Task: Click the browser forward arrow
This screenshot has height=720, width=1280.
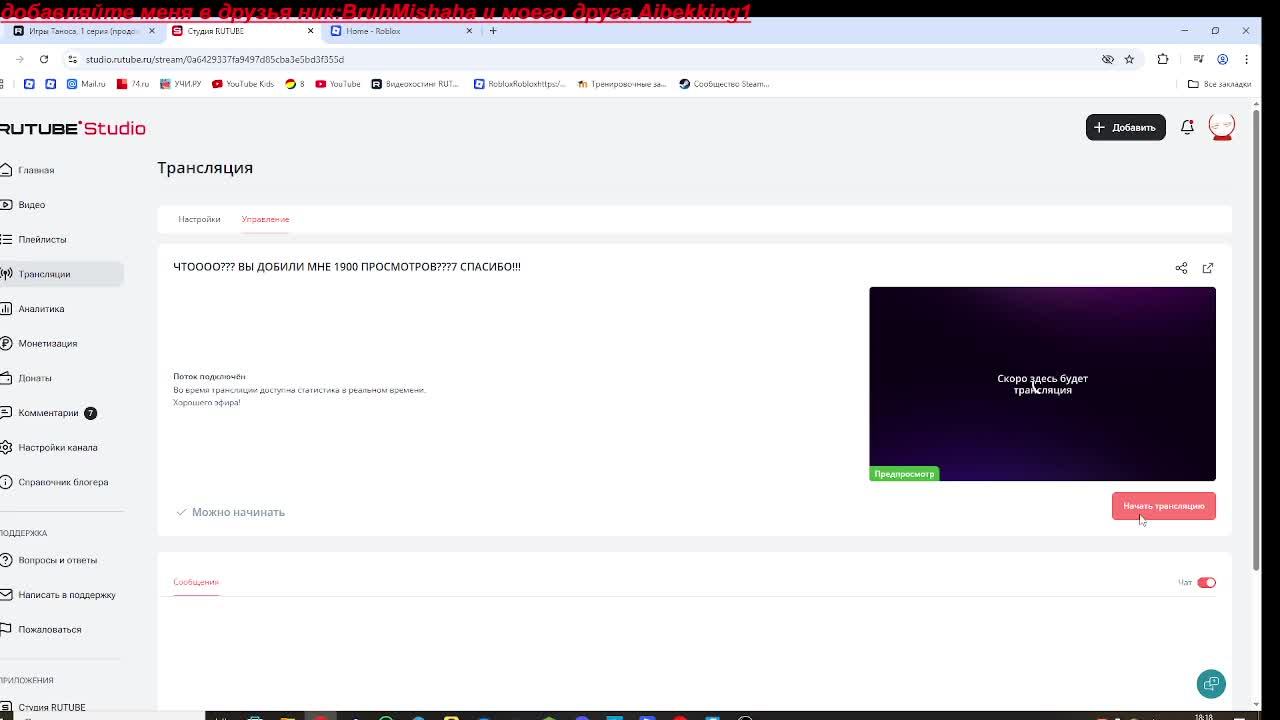Action: point(19,59)
